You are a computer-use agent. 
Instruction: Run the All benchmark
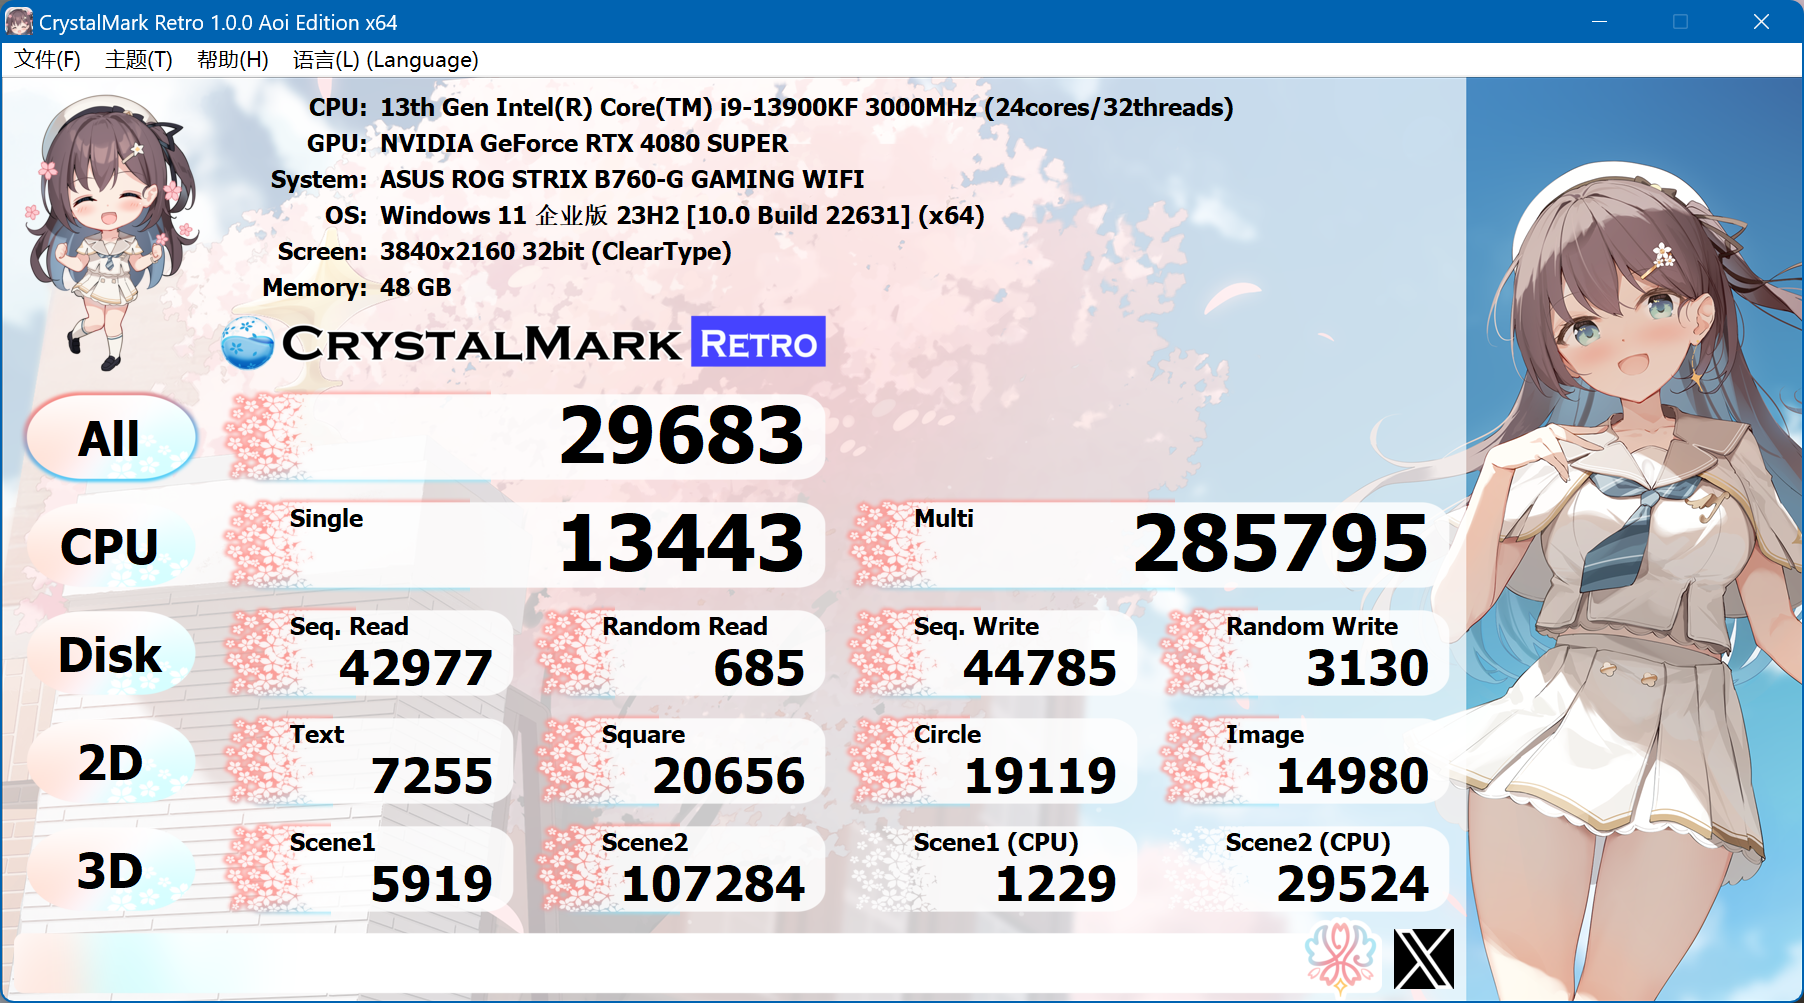(111, 436)
